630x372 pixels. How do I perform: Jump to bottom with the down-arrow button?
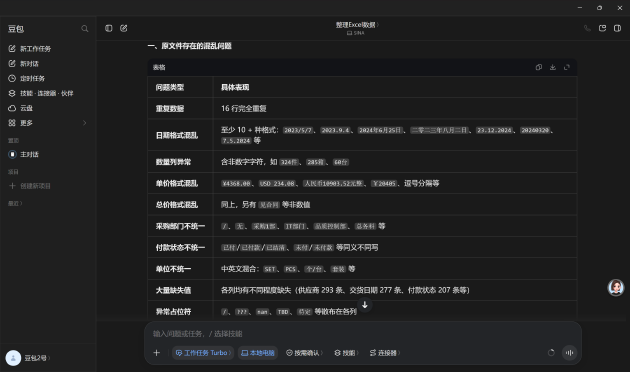click(365, 305)
